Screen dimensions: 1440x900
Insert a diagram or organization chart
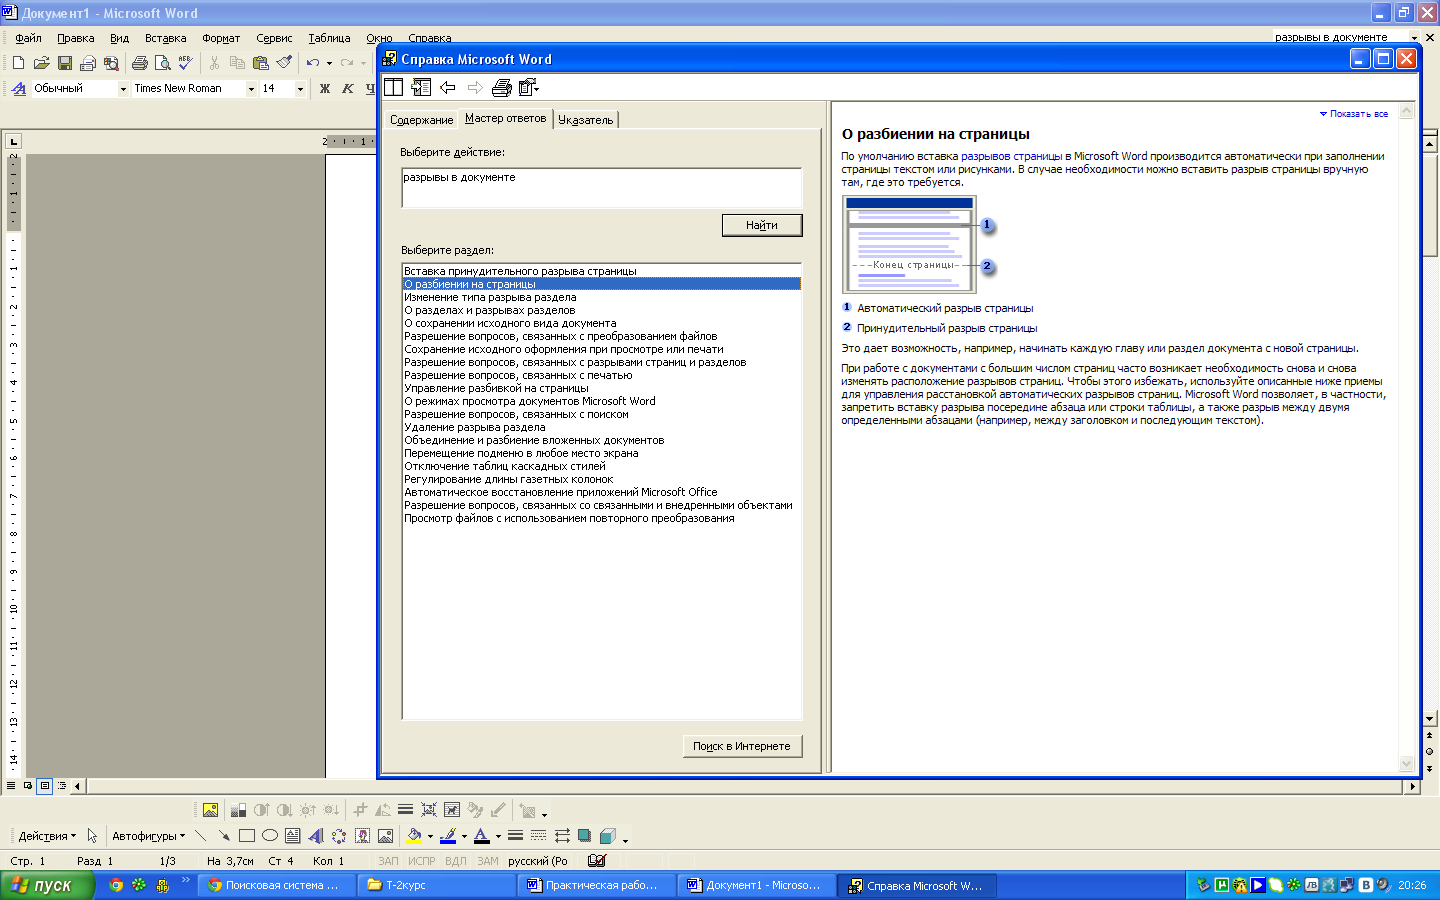tap(339, 836)
